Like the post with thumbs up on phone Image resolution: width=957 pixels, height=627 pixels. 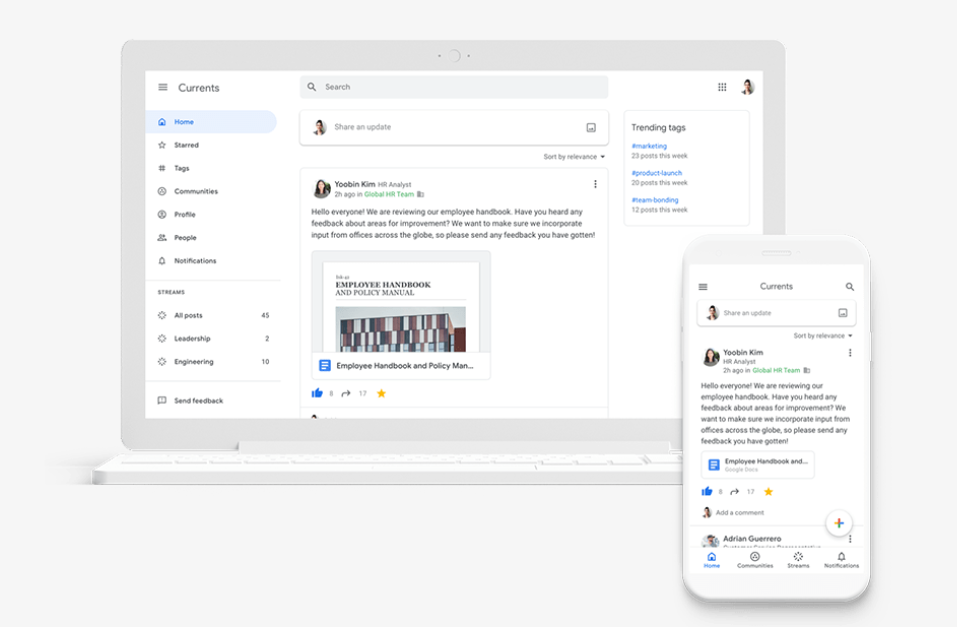pos(707,491)
